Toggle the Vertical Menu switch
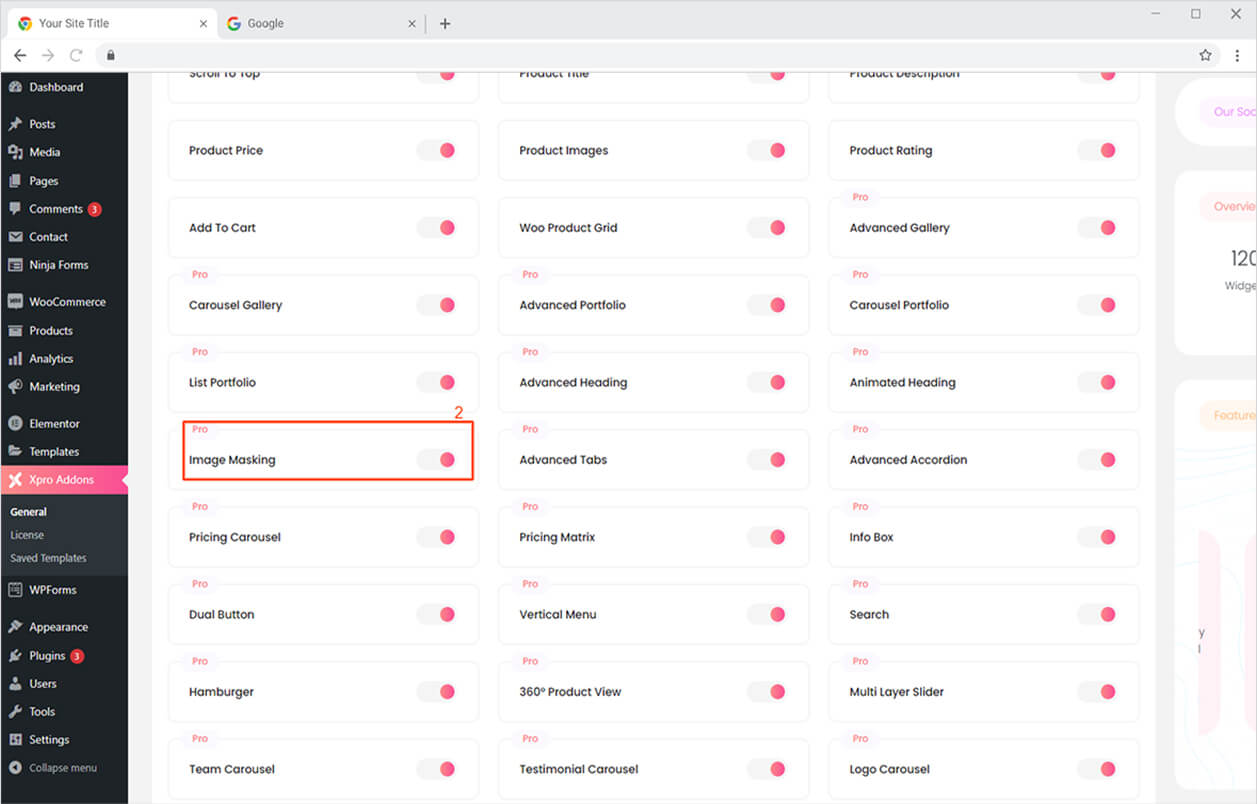Screen dimensions: 1257x804 766,614
